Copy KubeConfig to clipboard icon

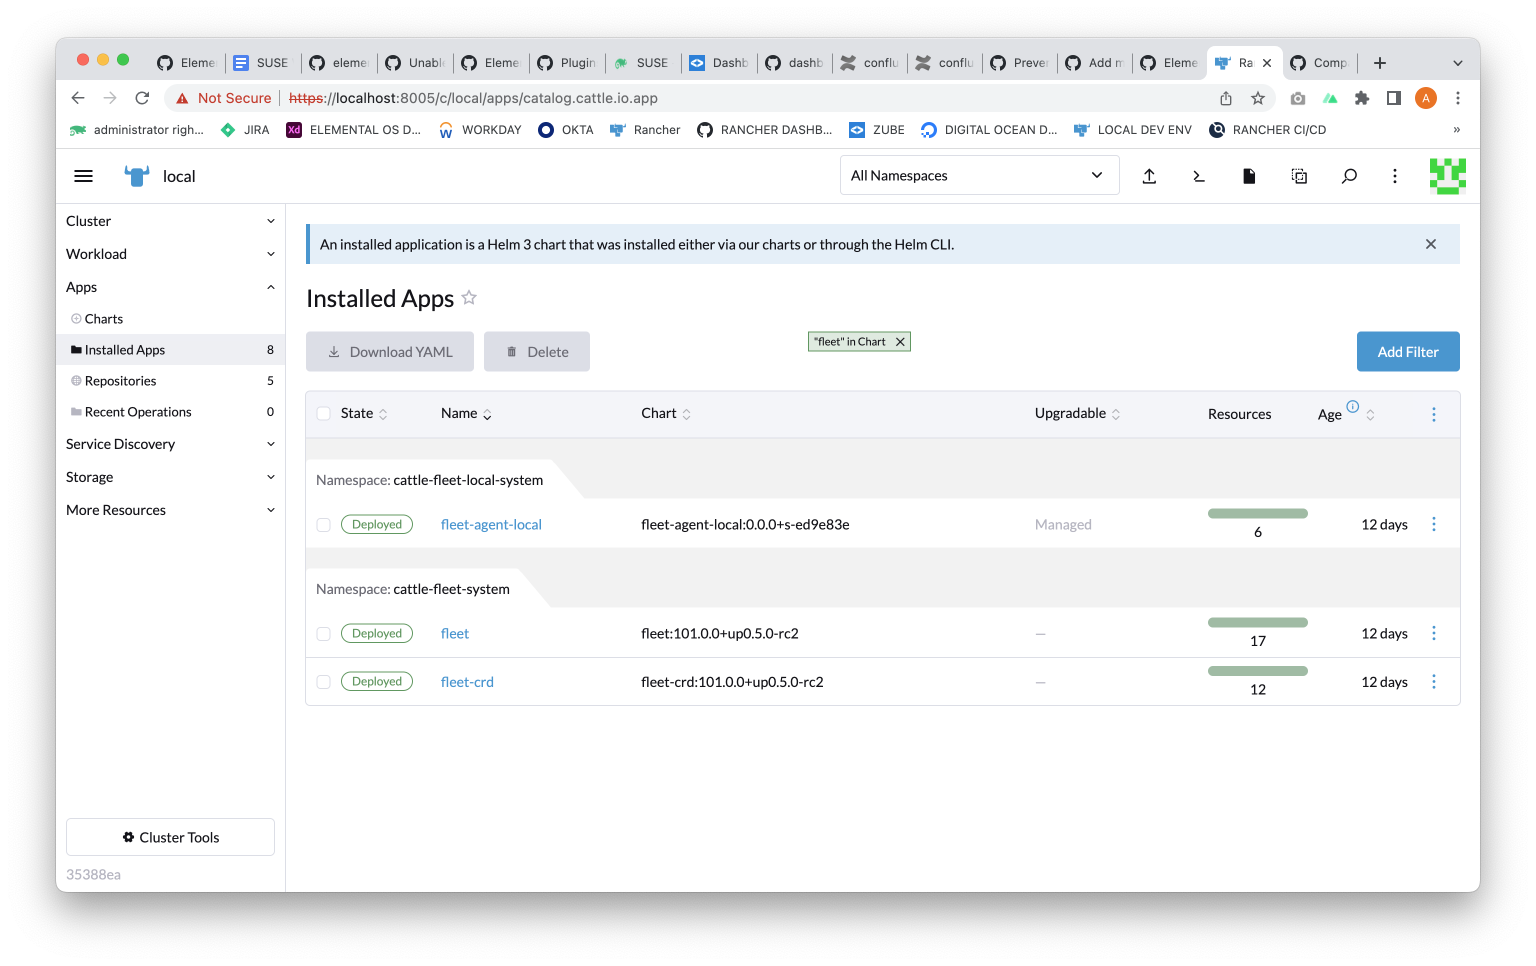[1299, 176]
